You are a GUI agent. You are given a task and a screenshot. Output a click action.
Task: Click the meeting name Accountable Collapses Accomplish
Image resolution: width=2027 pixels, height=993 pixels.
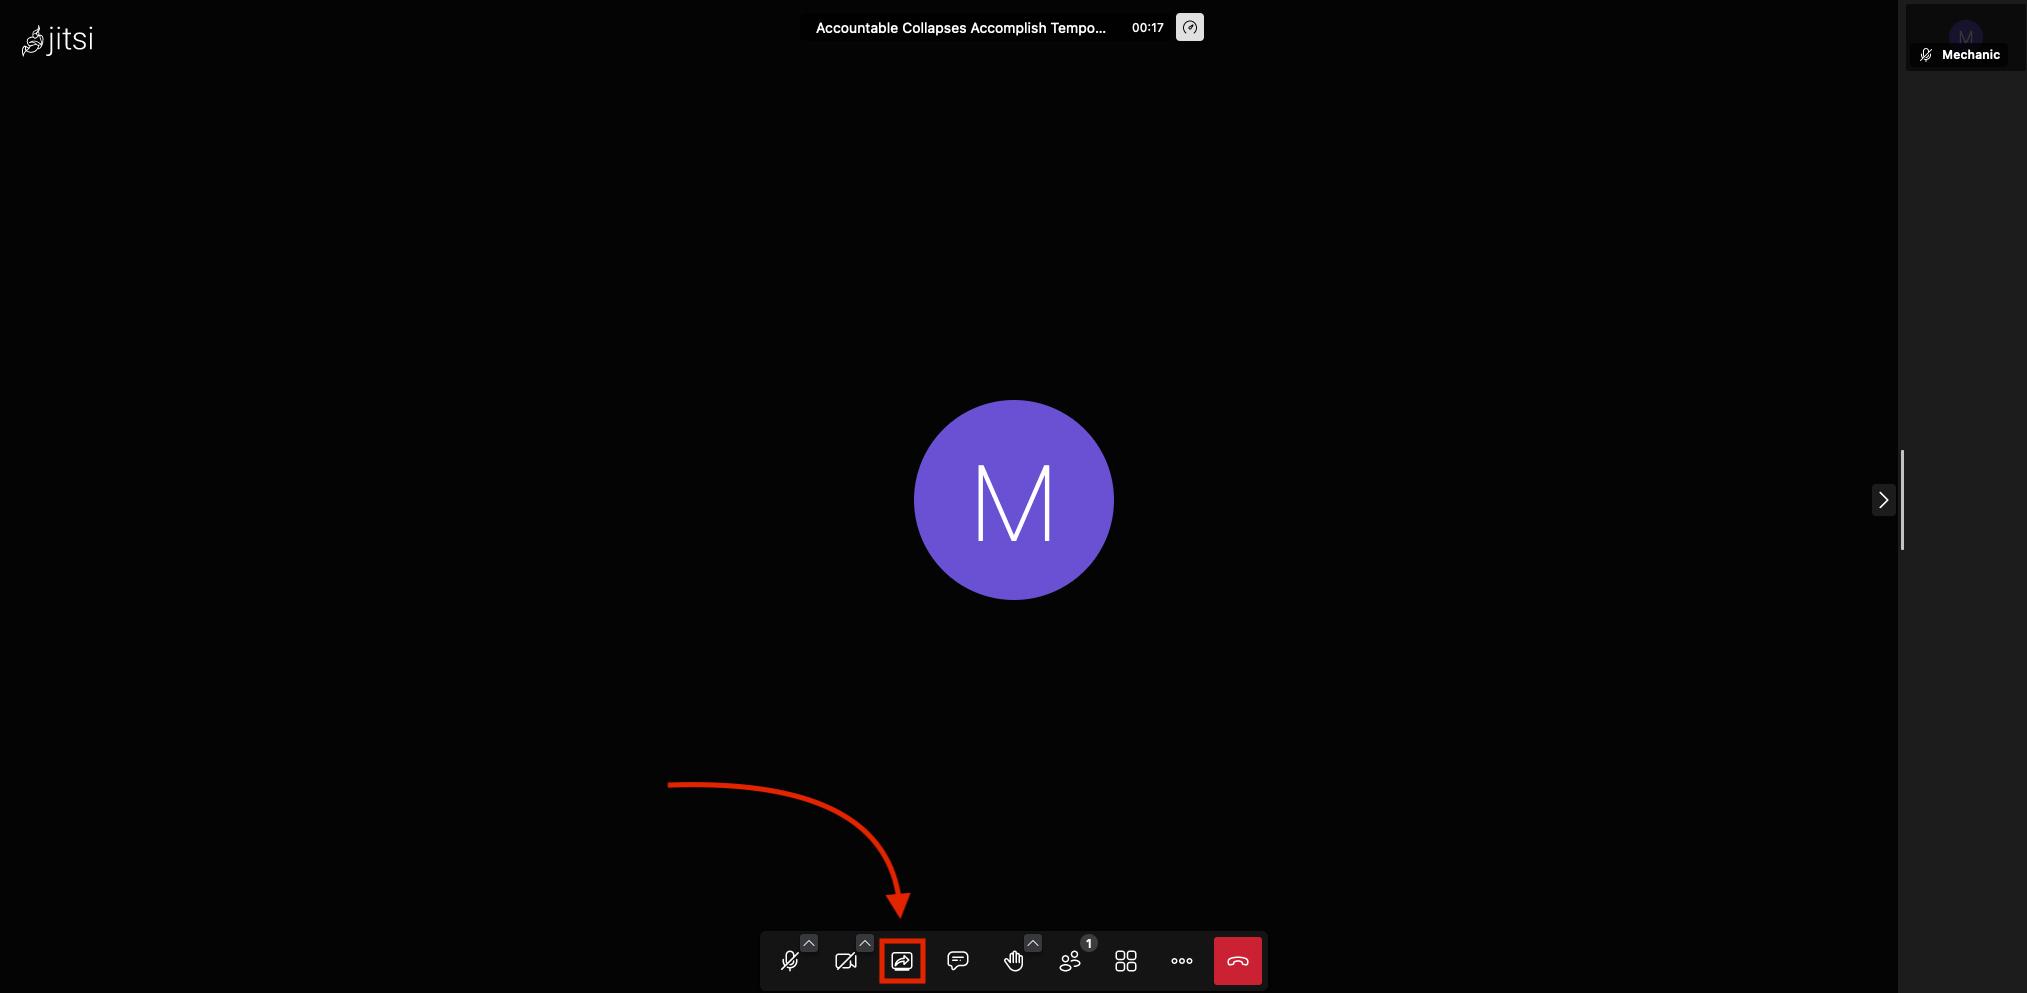pyautogui.click(x=960, y=28)
